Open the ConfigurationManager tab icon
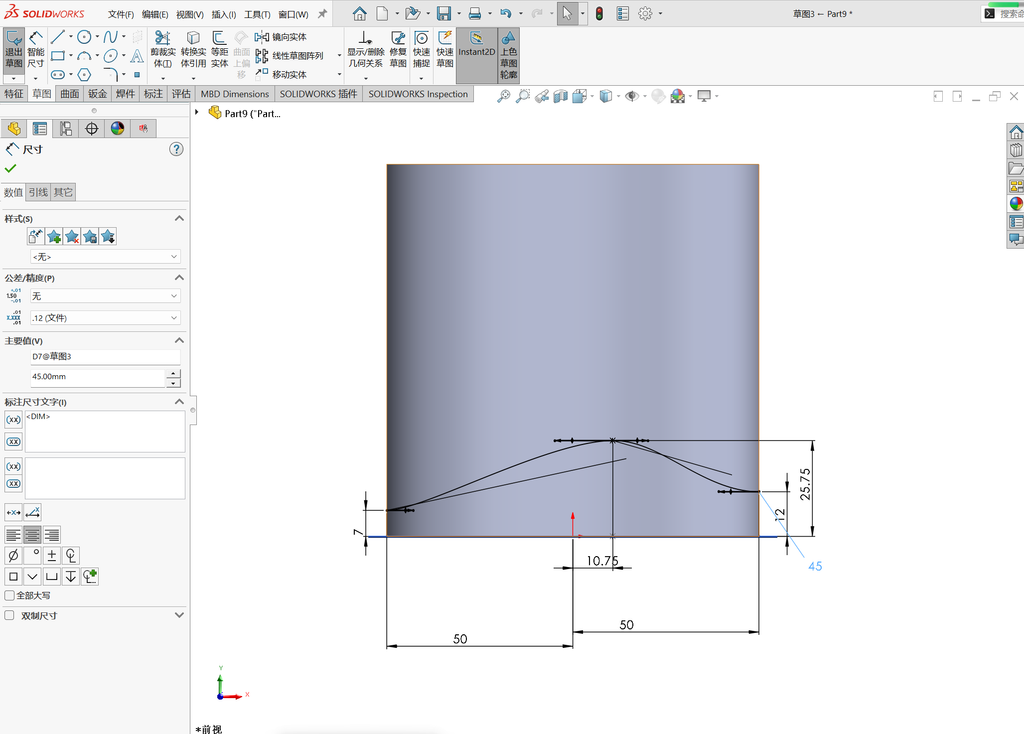The height and width of the screenshot is (734, 1024). tap(65, 129)
